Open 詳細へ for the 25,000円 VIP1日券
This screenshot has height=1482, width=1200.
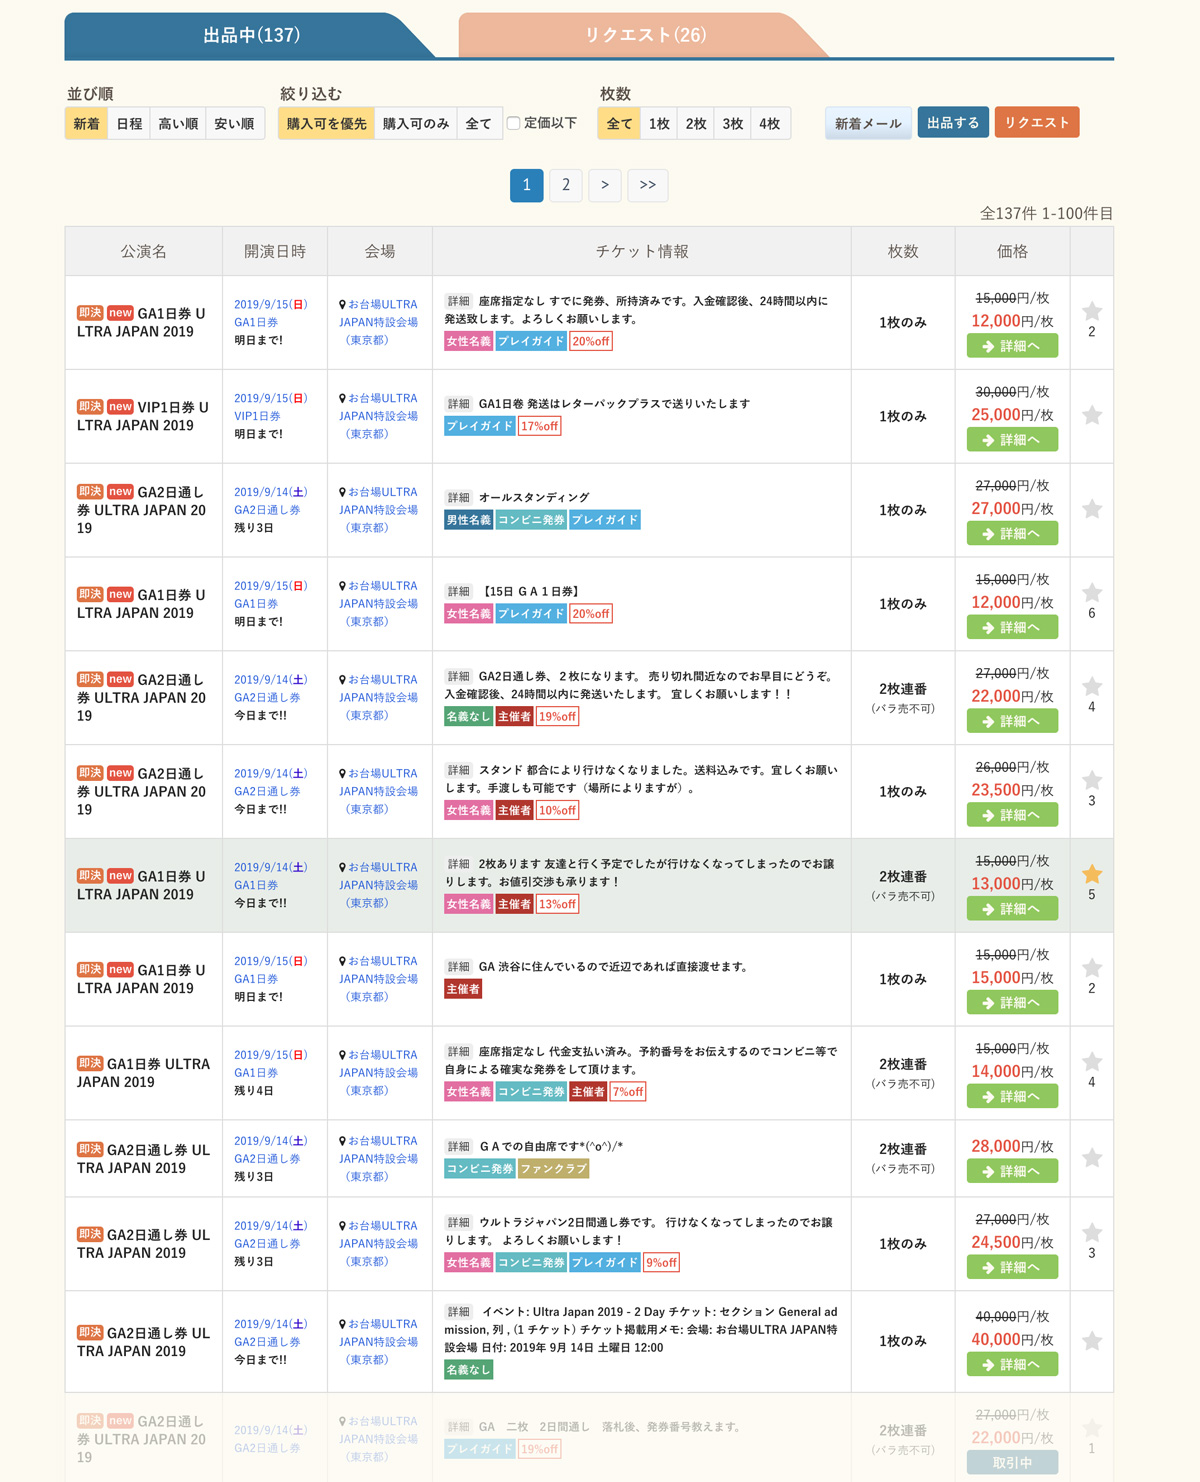coord(1012,440)
